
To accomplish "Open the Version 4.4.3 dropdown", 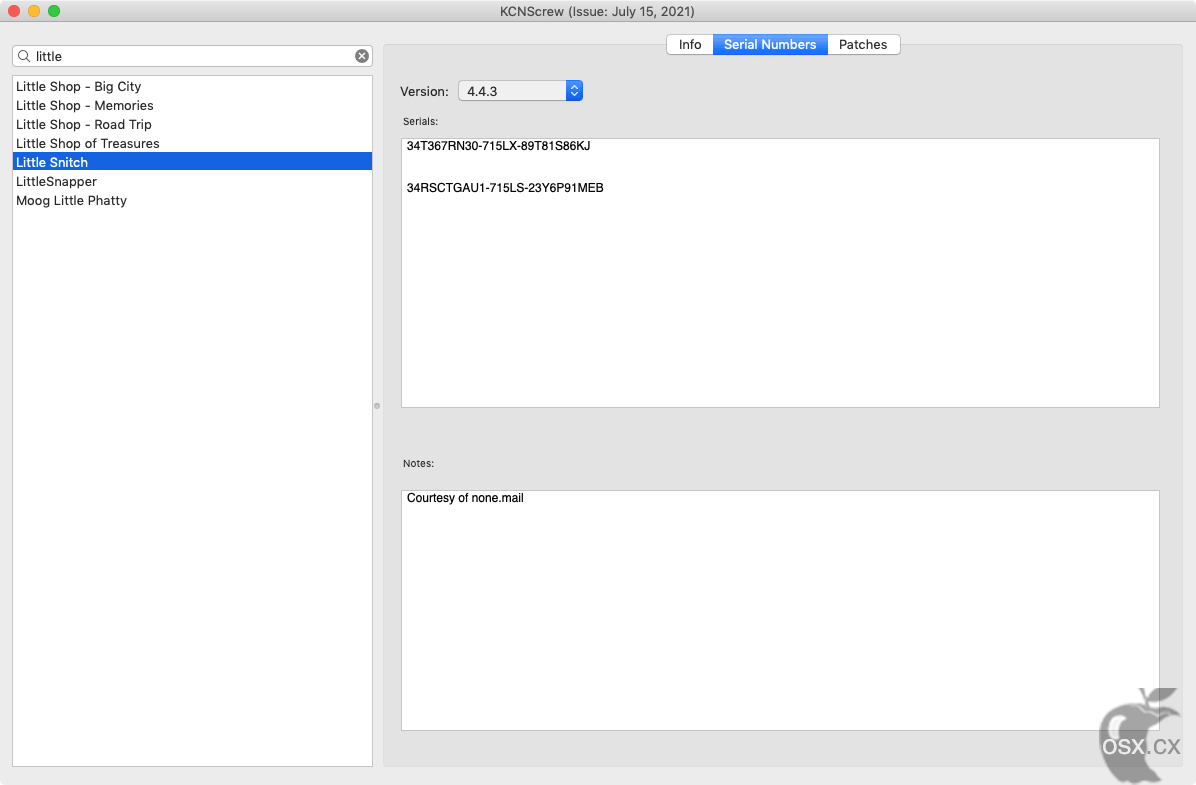I will [520, 91].
